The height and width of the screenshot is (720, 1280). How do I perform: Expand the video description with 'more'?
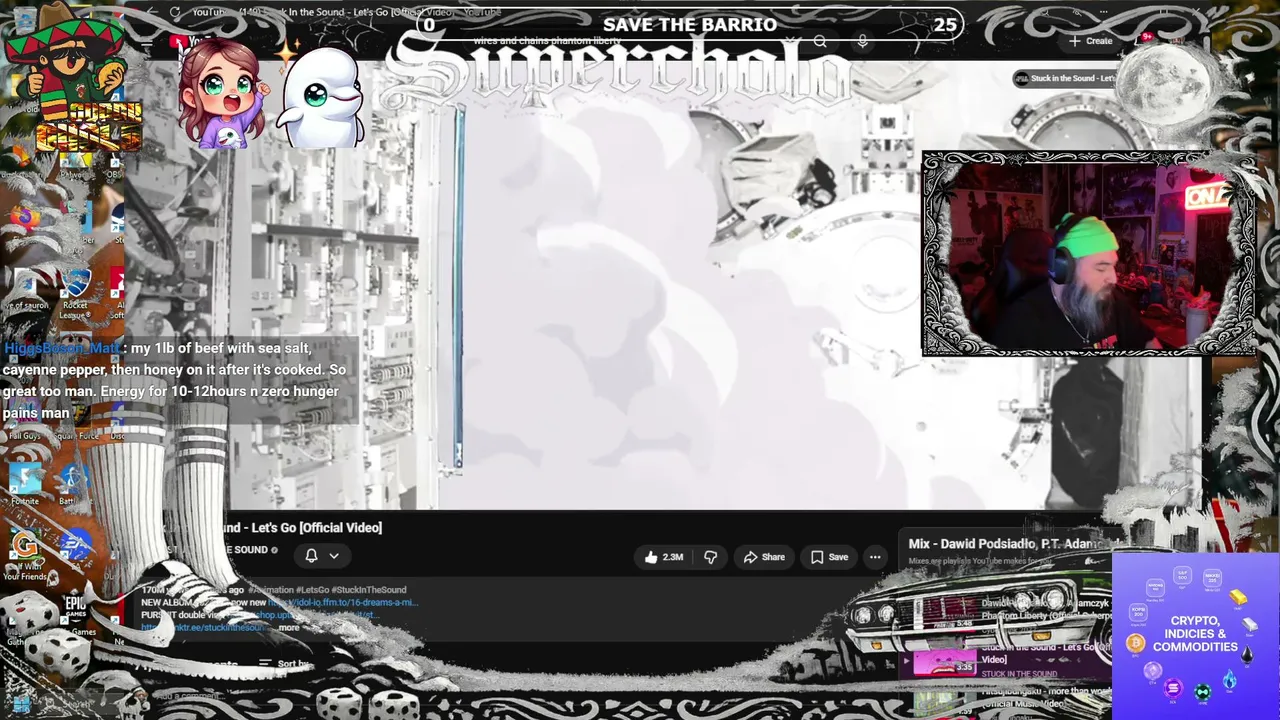click(289, 627)
